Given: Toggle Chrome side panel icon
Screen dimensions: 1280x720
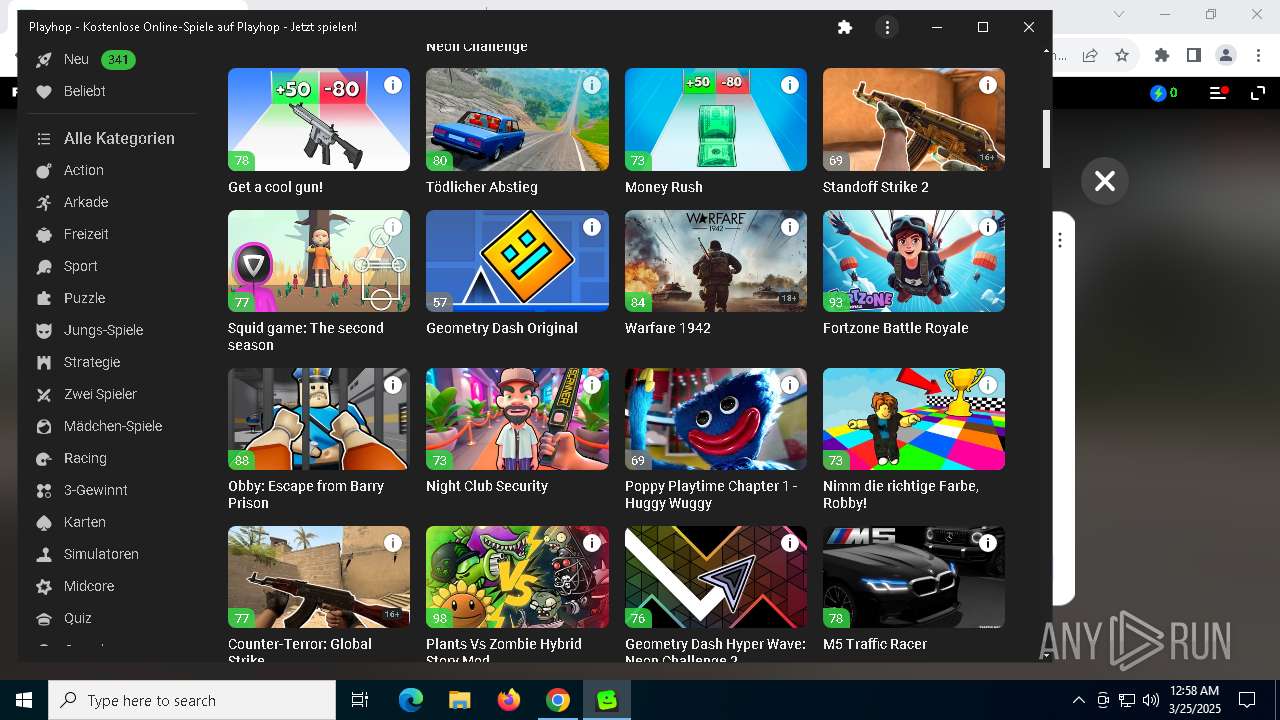Looking at the screenshot, I should click(x=1193, y=55).
